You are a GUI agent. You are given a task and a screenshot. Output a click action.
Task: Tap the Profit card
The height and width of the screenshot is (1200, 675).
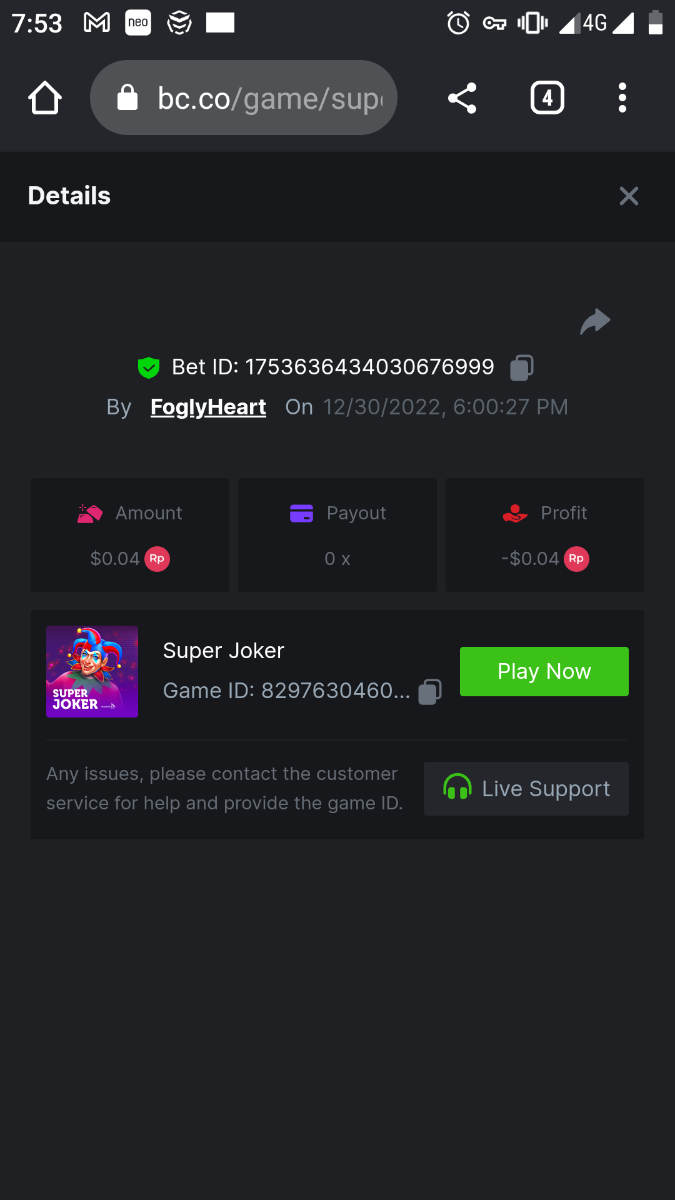(545, 535)
